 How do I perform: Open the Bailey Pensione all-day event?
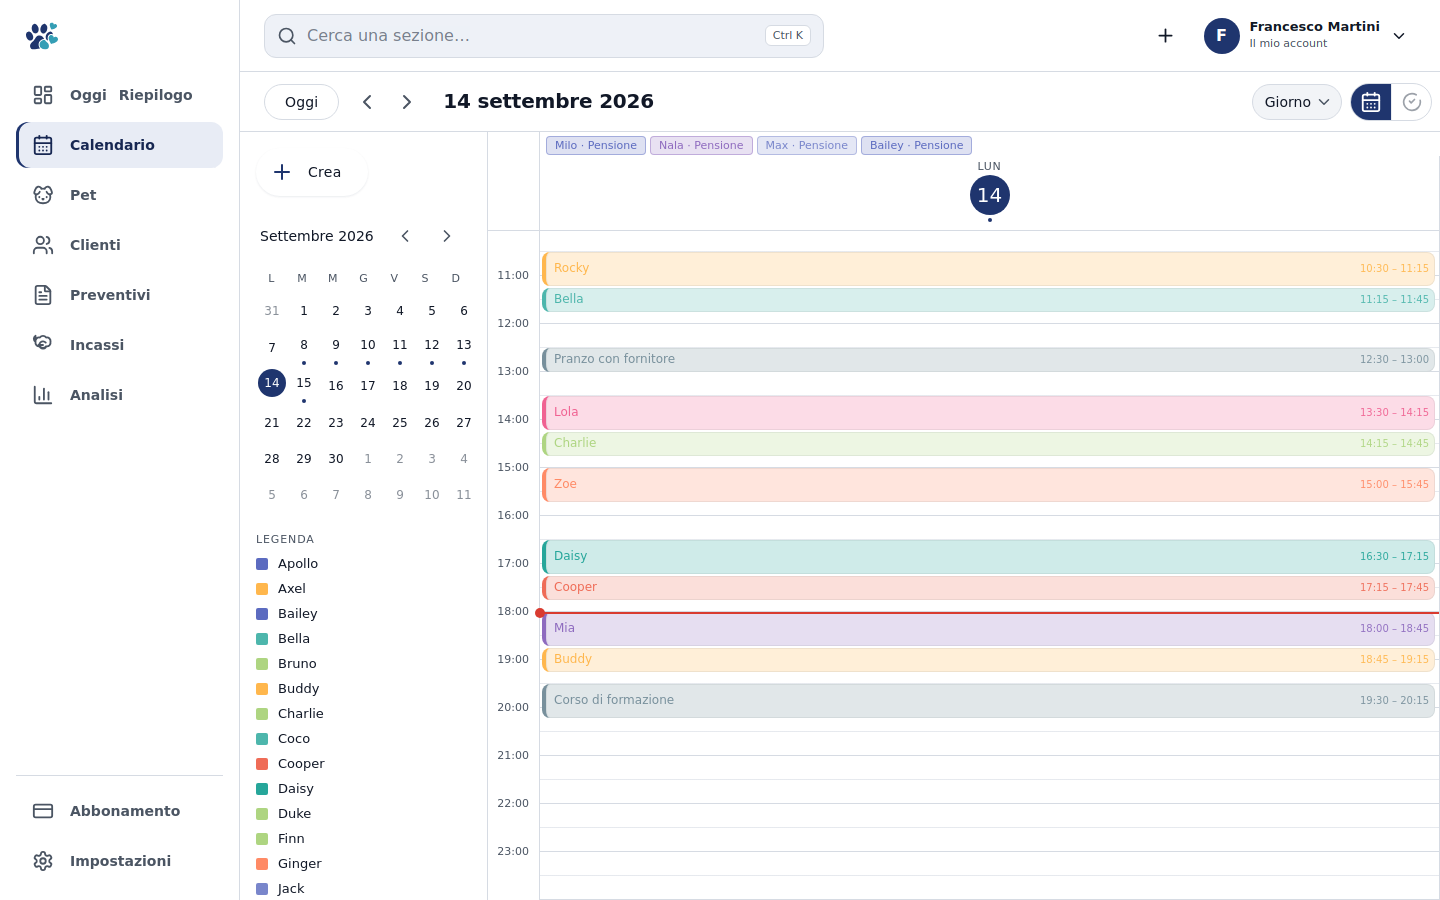click(916, 145)
